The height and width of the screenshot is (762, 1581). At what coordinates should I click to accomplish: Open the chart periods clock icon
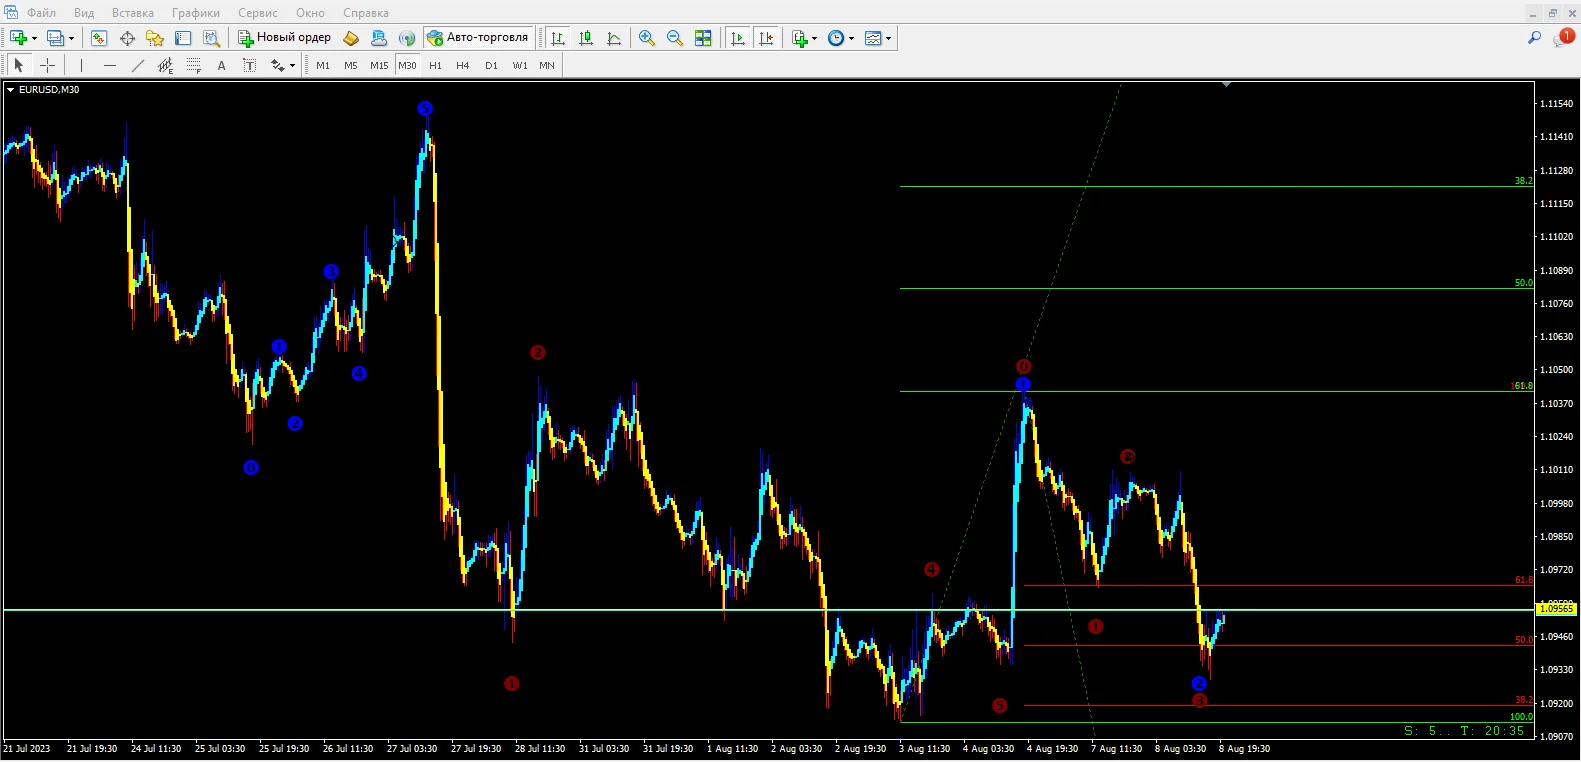point(837,38)
